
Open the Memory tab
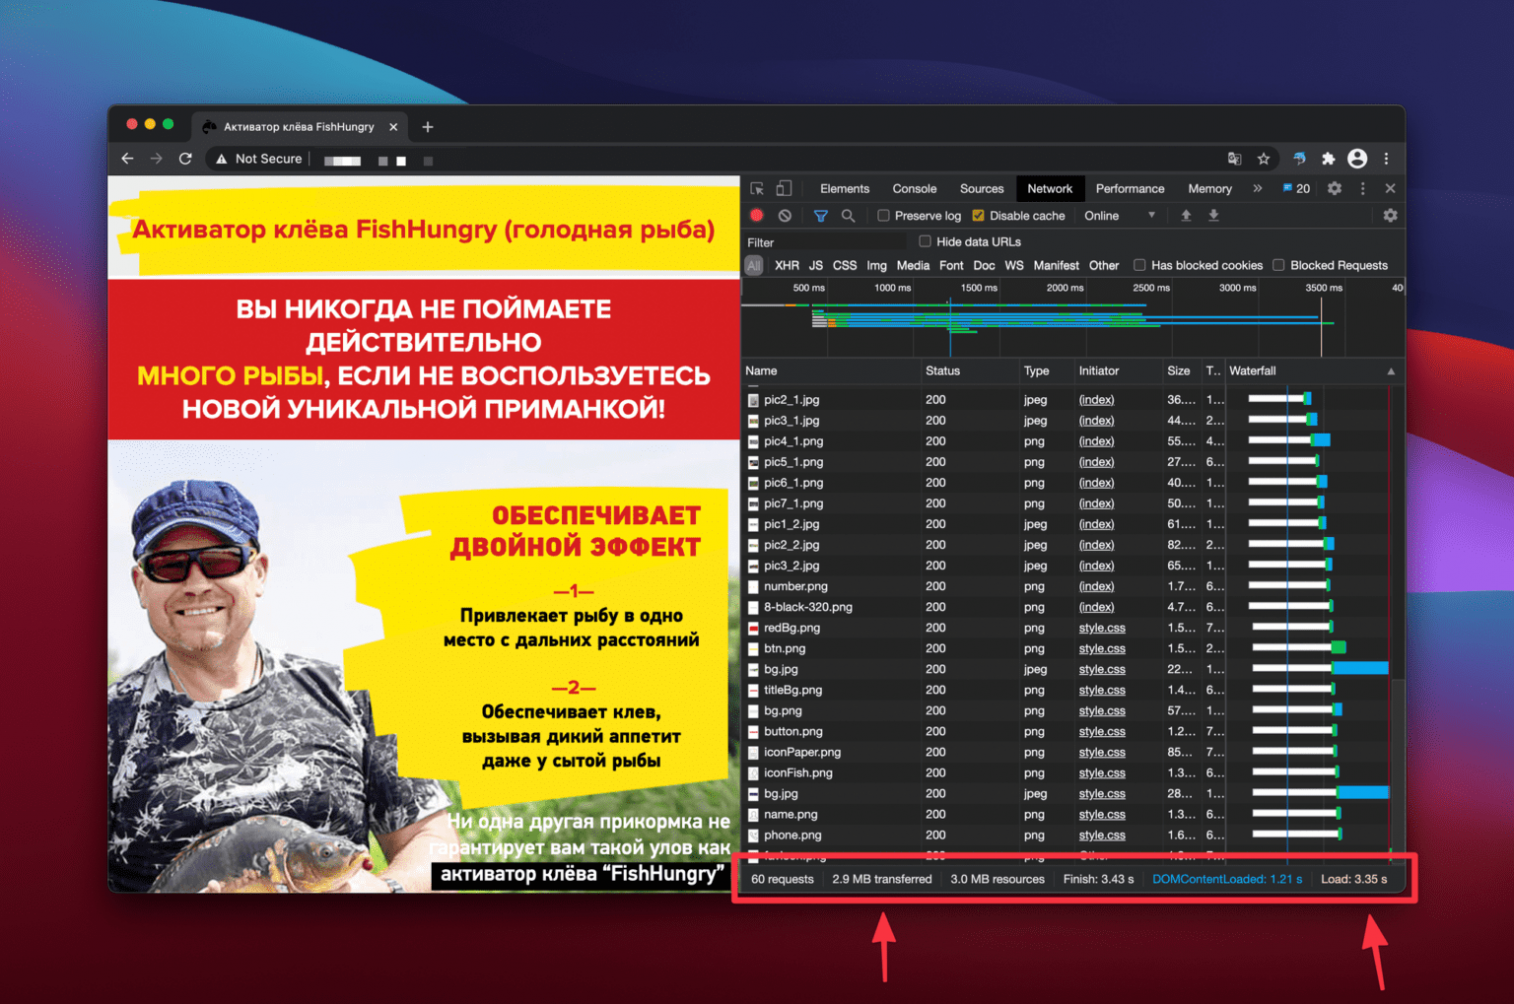tap(1210, 188)
